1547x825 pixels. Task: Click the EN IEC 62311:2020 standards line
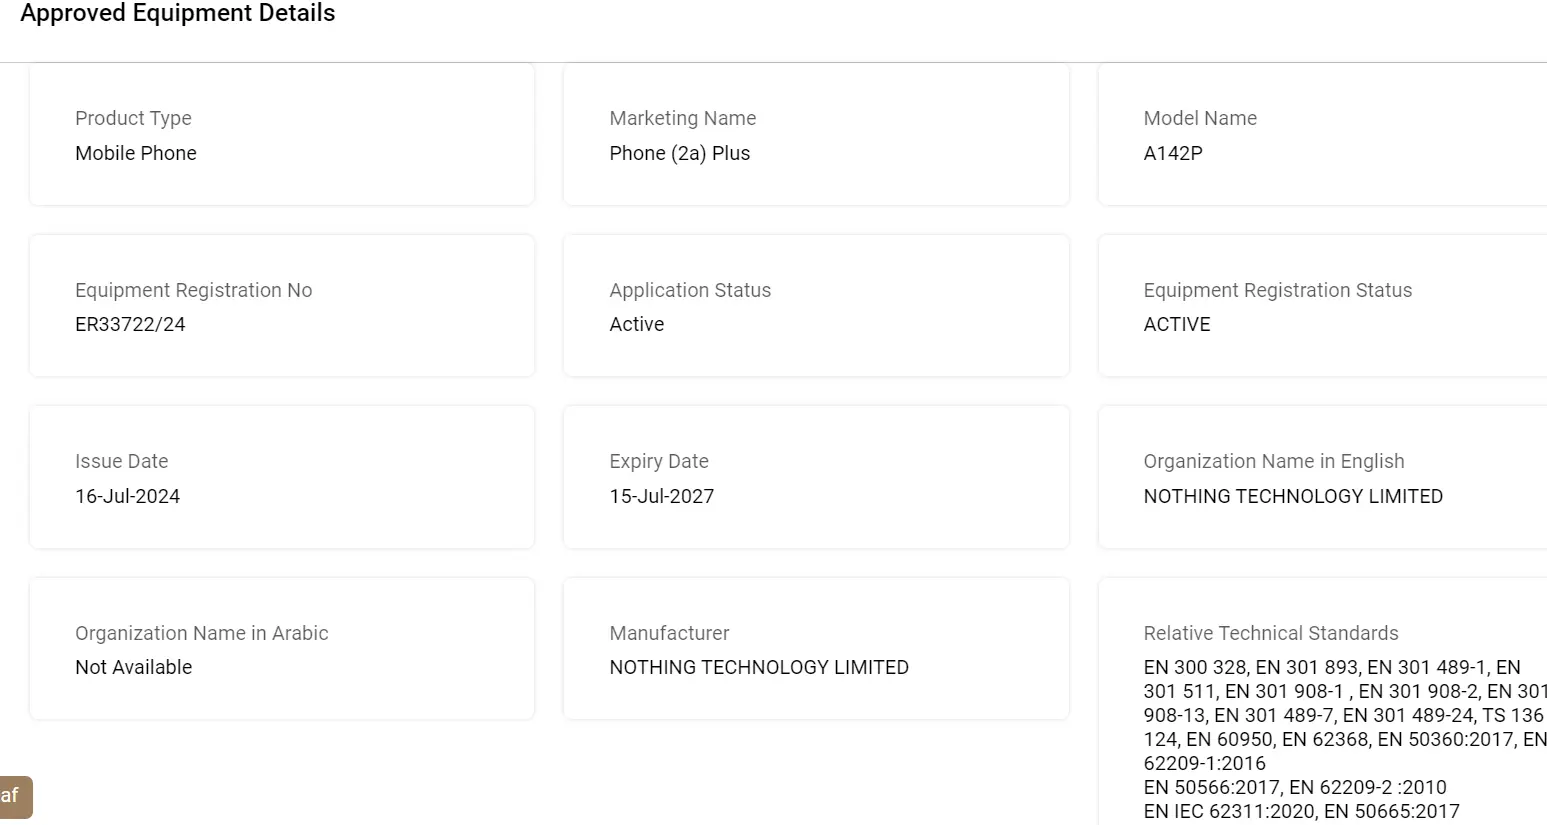tap(1300, 811)
